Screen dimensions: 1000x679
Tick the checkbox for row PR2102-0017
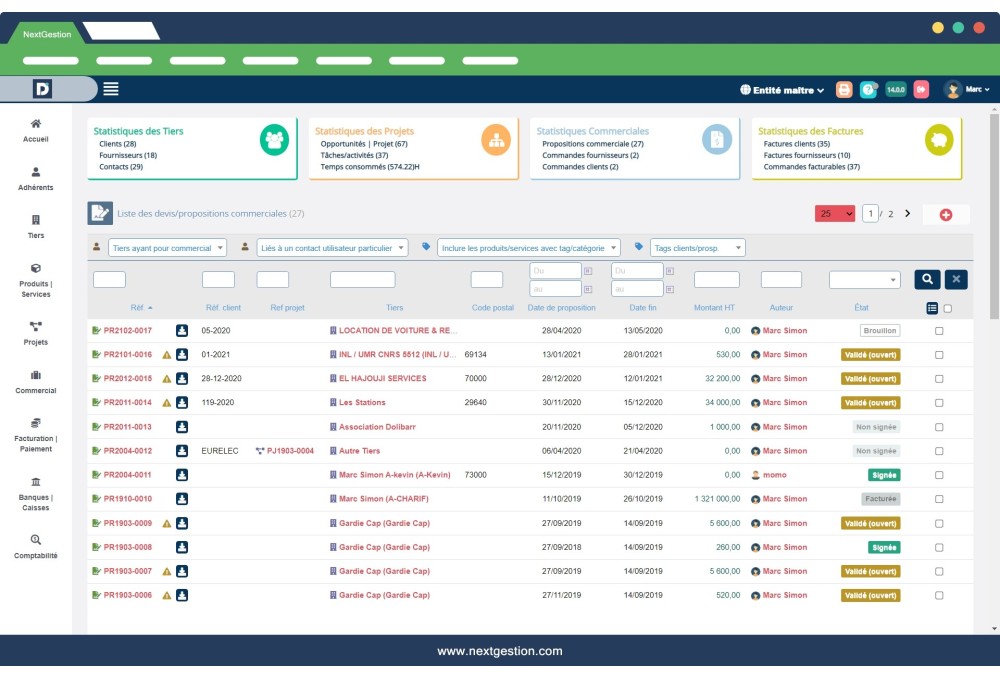tap(938, 330)
